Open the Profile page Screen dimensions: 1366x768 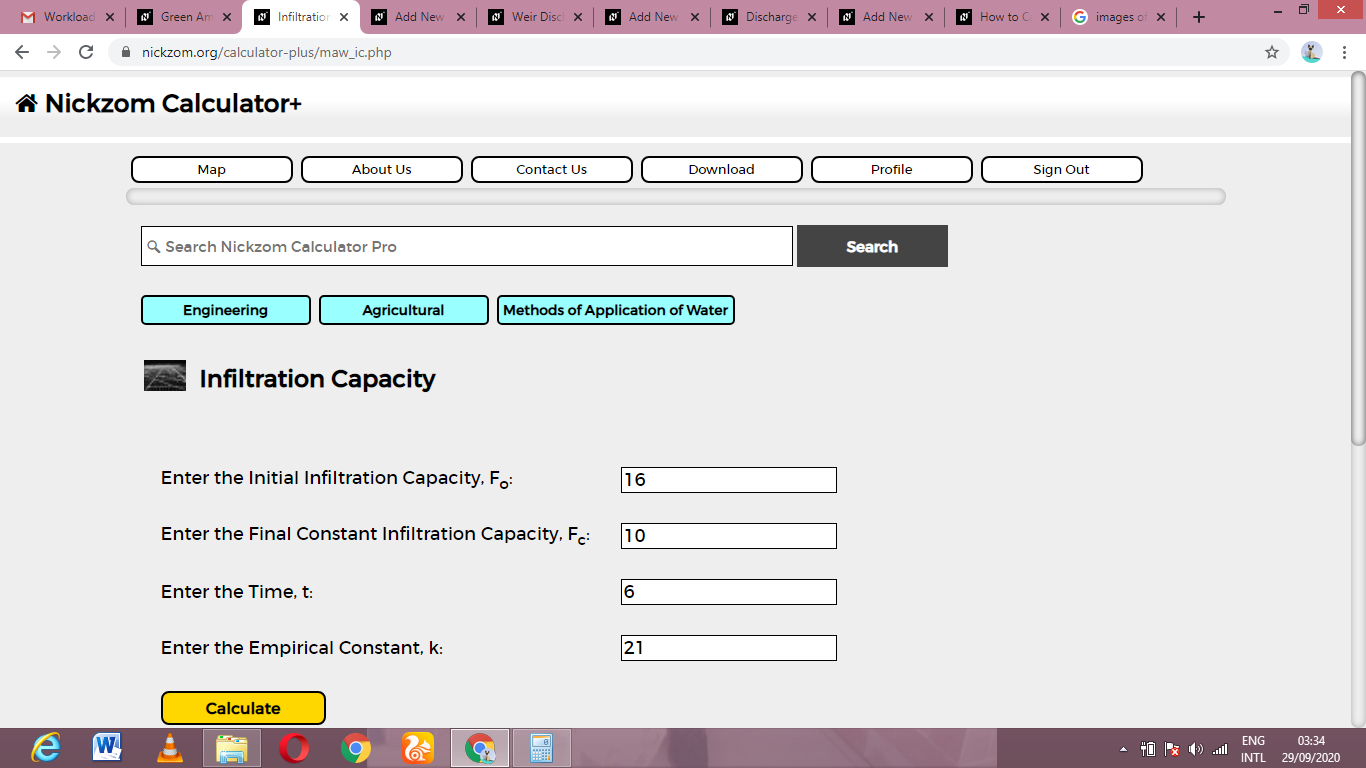(892, 169)
